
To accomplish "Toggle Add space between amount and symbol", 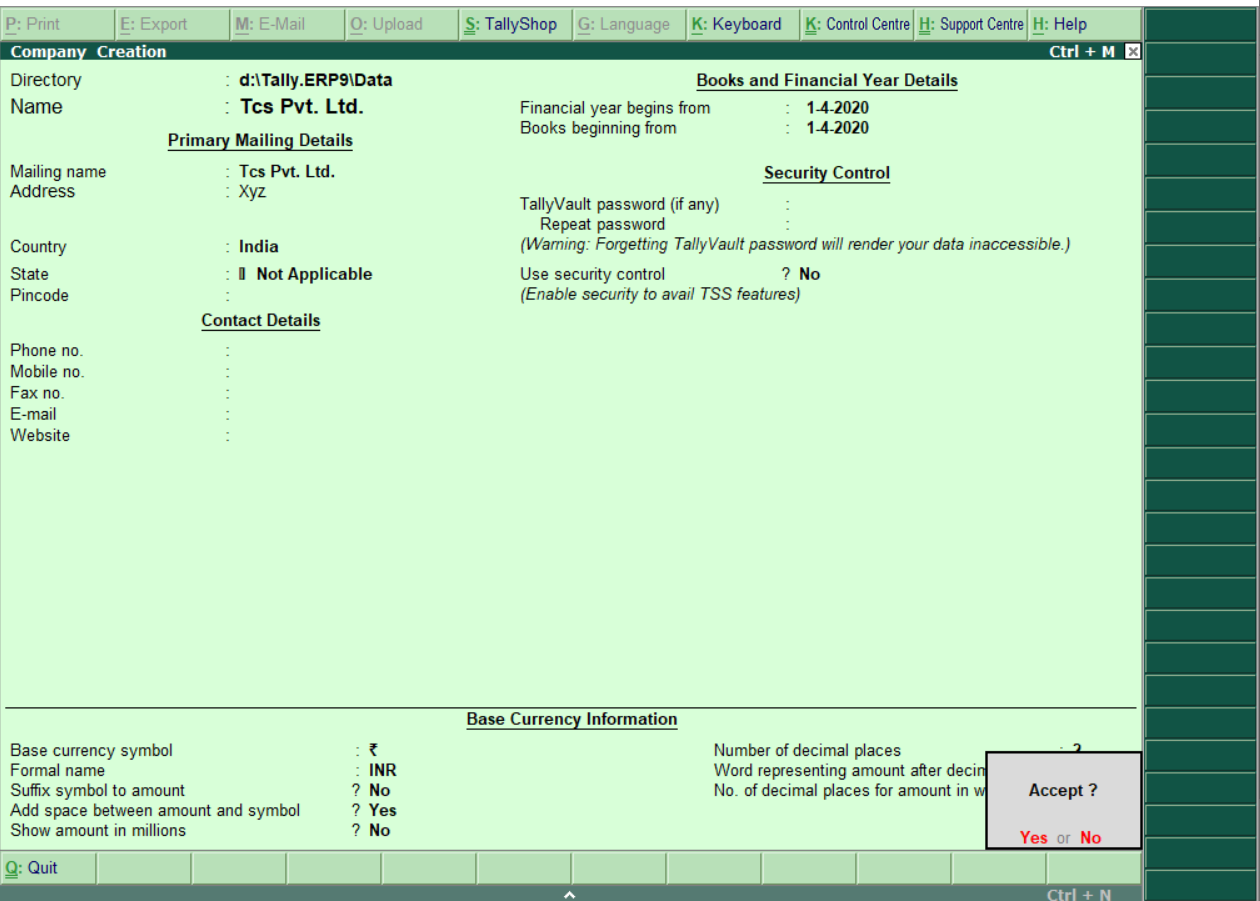I will click(383, 811).
